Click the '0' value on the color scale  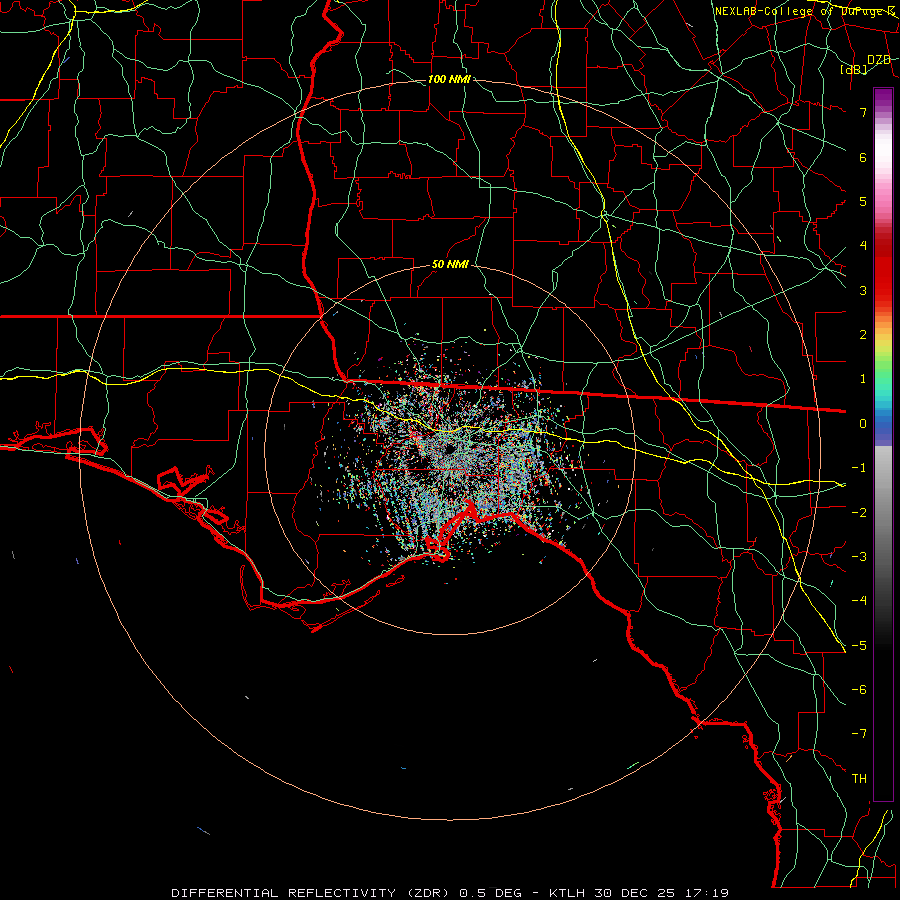[x=863, y=424]
